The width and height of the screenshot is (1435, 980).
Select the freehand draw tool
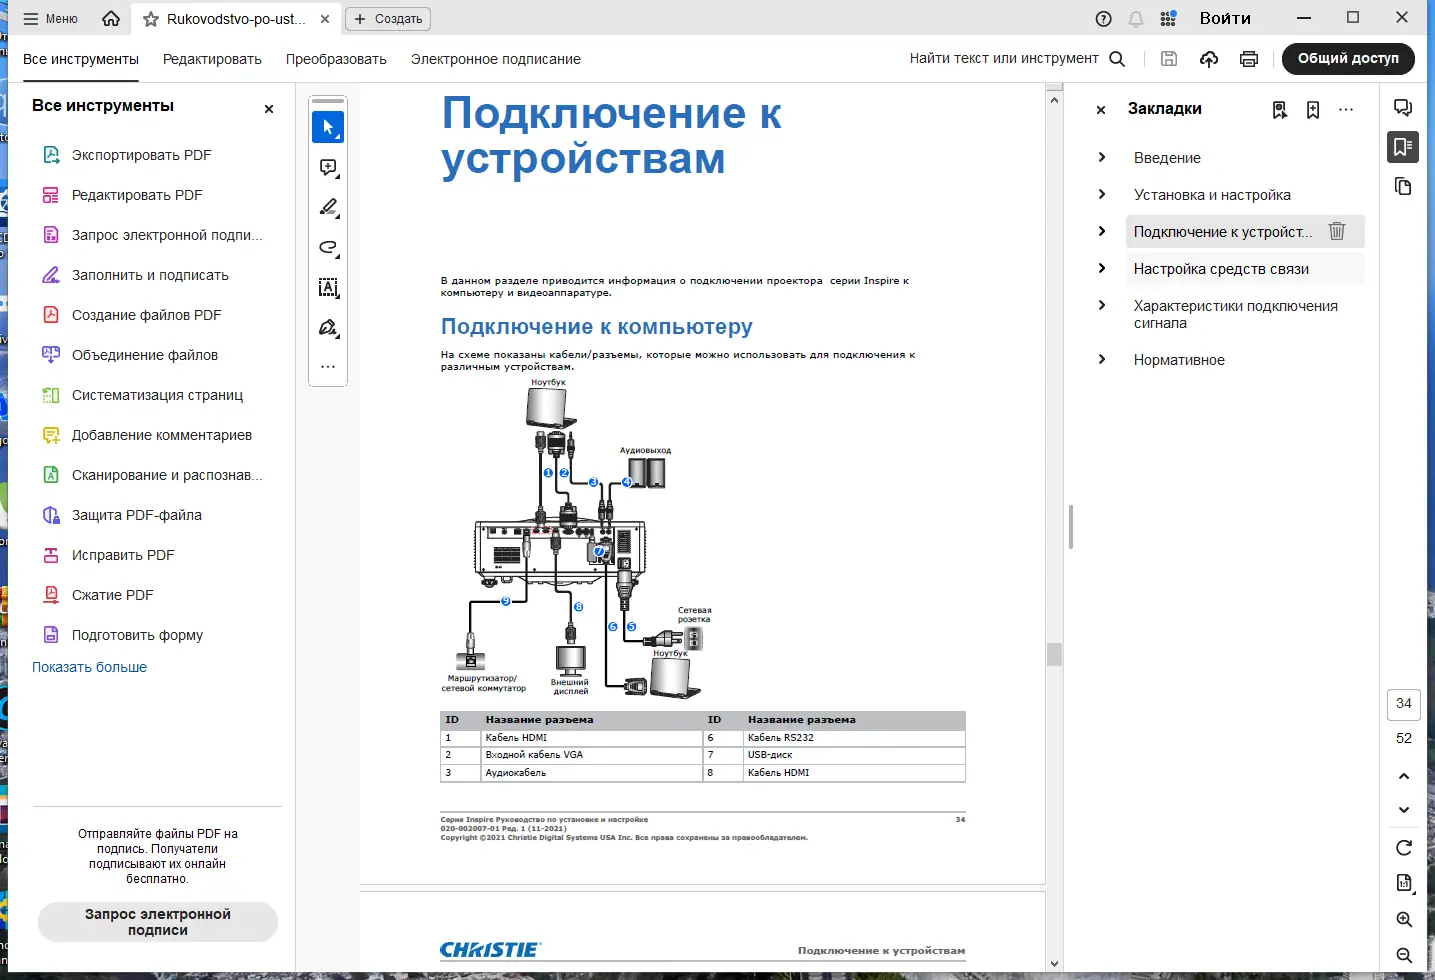(x=328, y=247)
